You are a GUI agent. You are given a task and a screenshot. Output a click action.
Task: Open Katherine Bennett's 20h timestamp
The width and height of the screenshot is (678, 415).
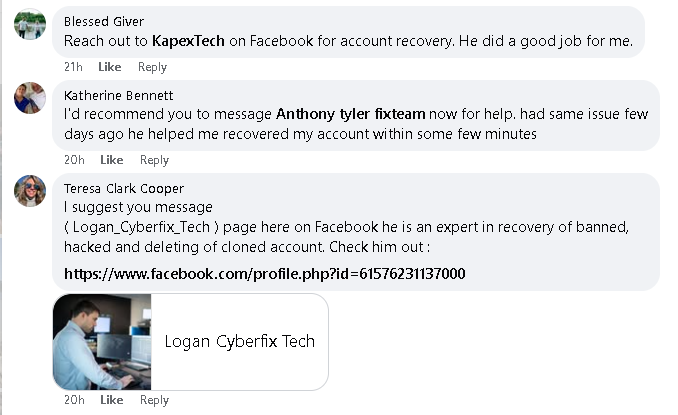(74, 160)
